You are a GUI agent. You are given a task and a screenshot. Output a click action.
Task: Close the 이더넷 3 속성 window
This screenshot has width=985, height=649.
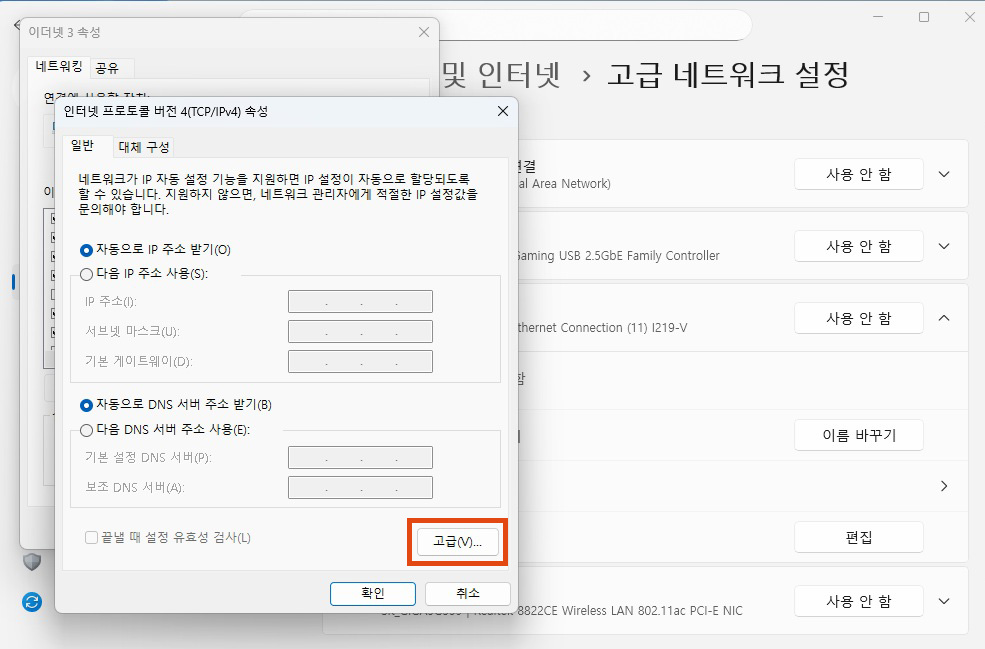click(x=423, y=32)
